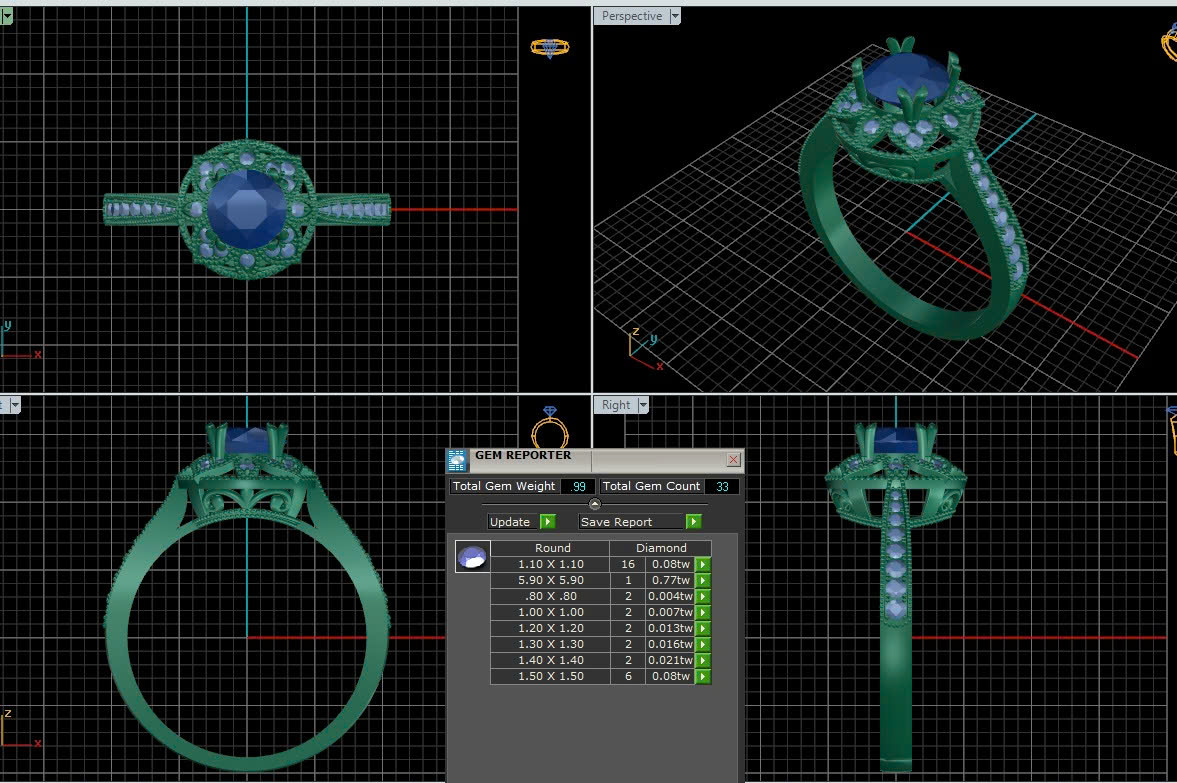This screenshot has height=783, width=1177.
Task: Click the Total Gem Weight value field
Action: (577, 486)
